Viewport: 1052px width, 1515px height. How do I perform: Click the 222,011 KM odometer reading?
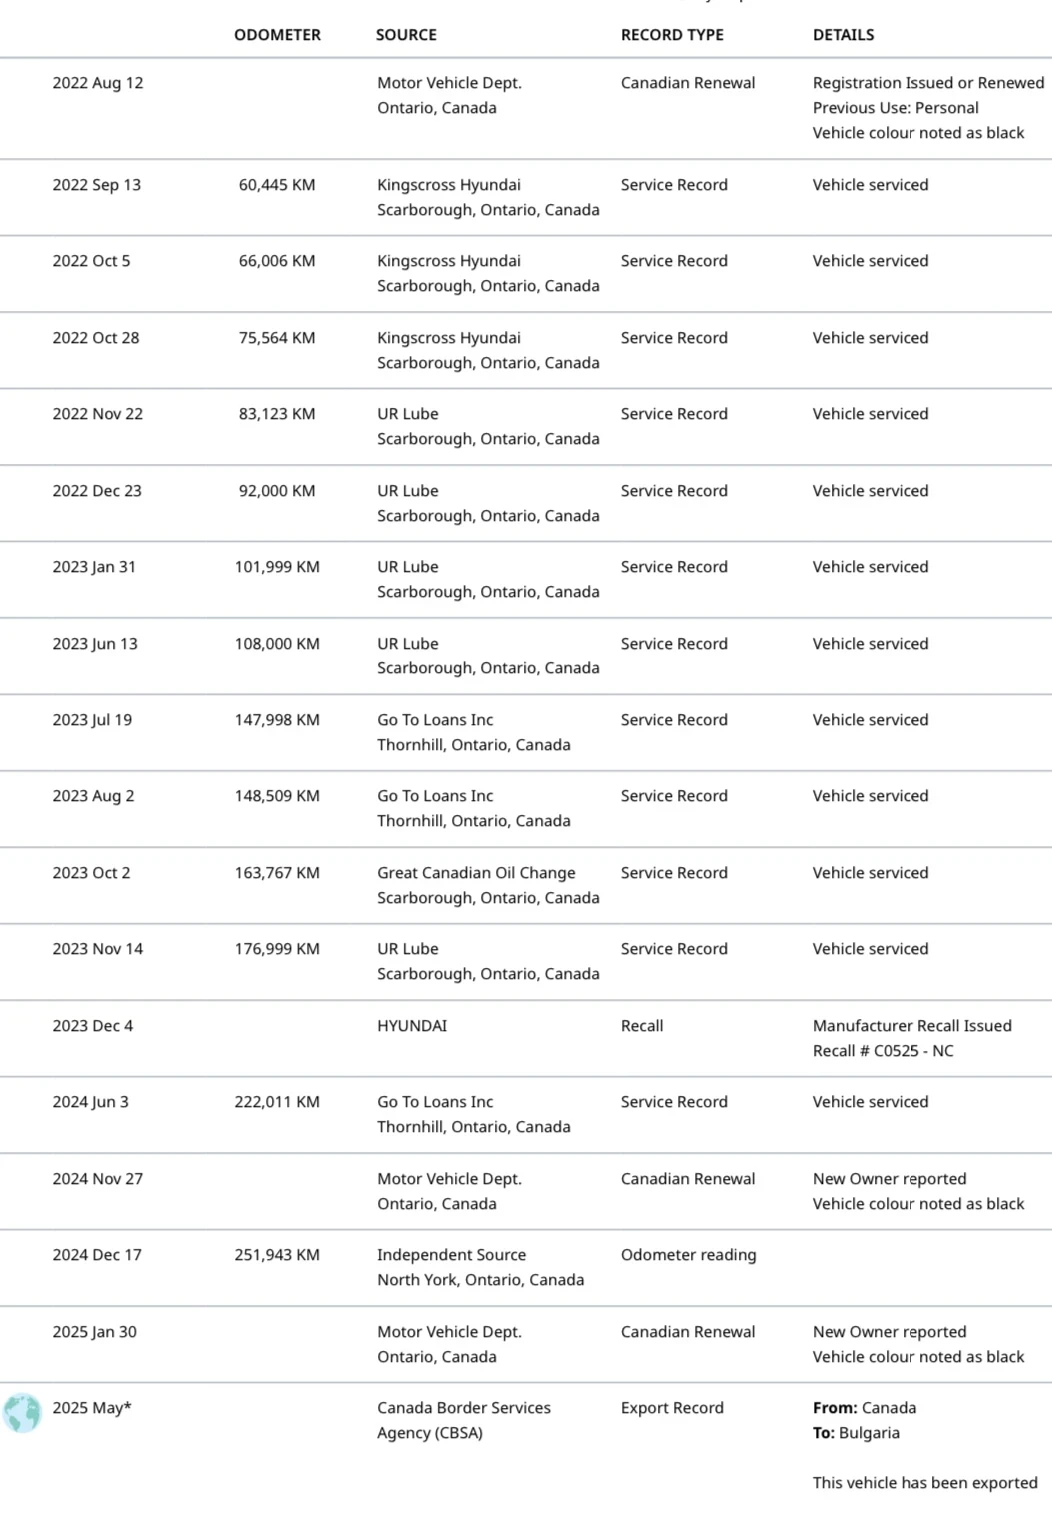click(x=277, y=1102)
